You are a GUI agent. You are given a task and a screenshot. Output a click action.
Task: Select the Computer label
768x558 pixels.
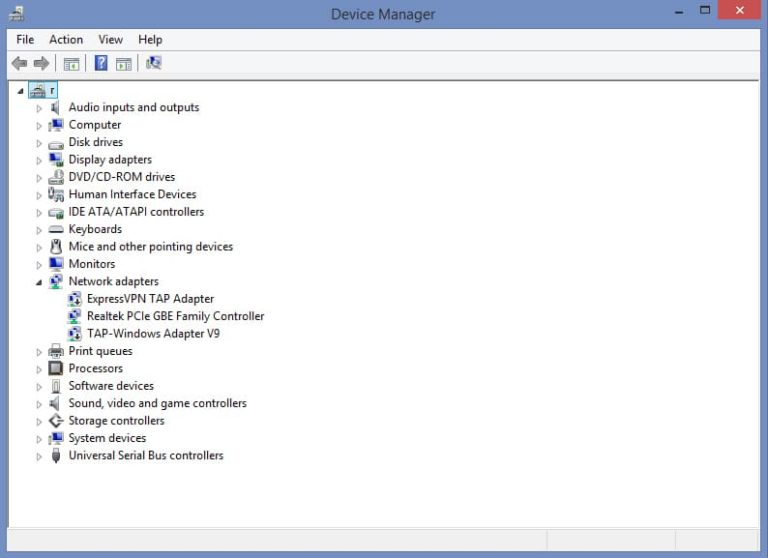point(95,125)
